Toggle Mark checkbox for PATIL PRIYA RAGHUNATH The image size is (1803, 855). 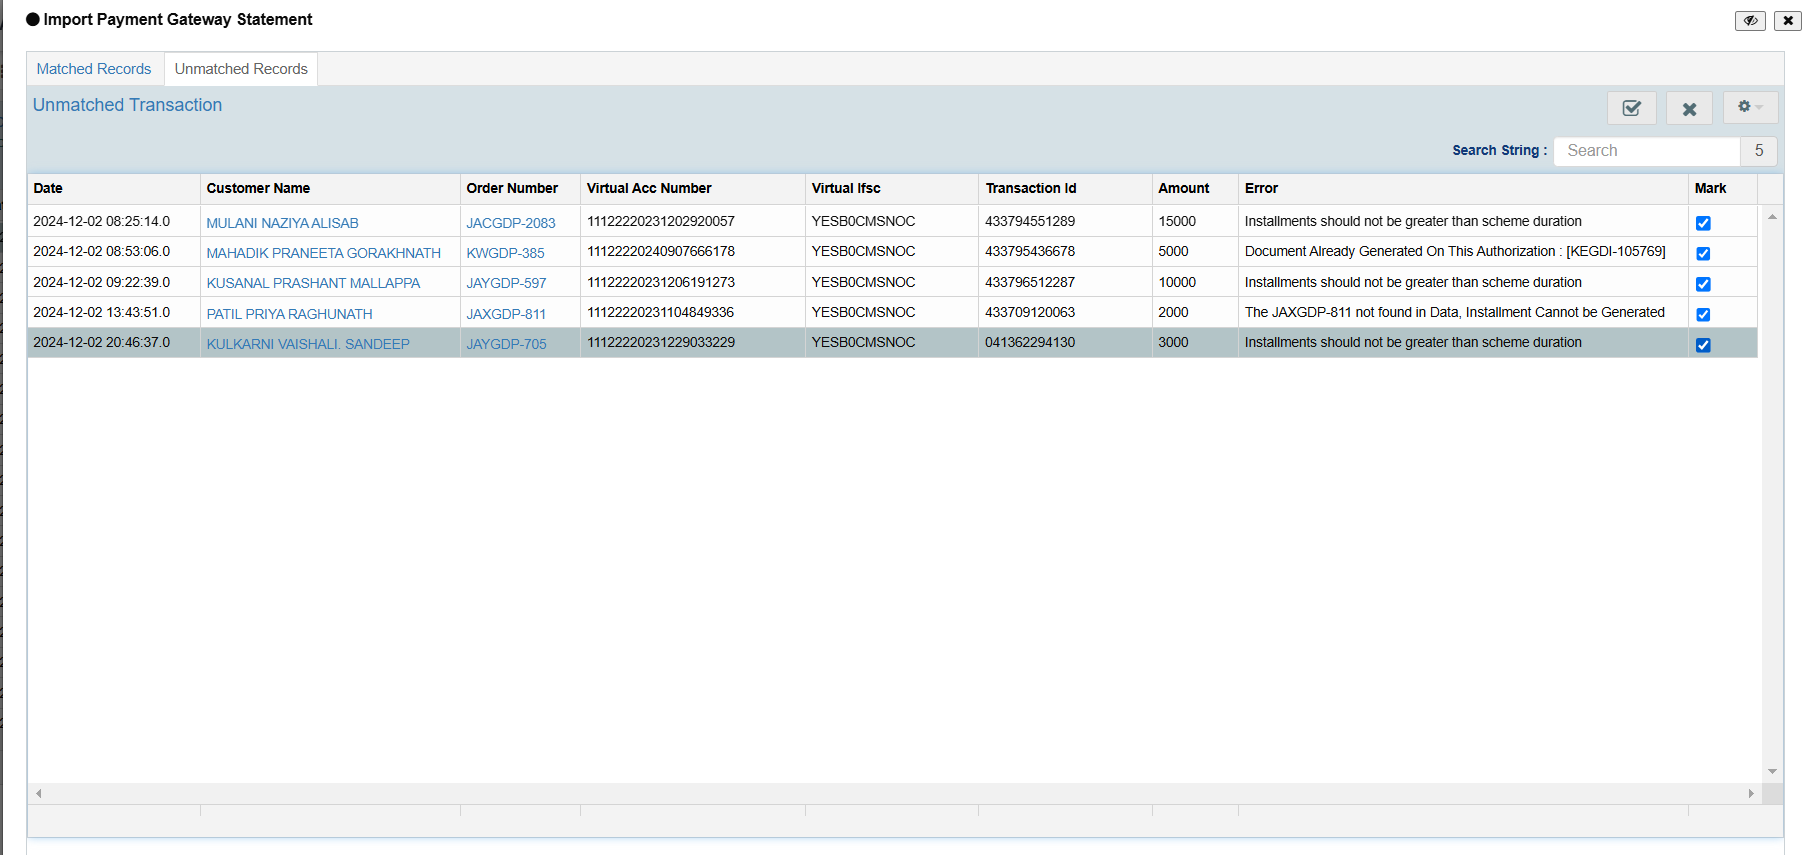pyautogui.click(x=1703, y=314)
